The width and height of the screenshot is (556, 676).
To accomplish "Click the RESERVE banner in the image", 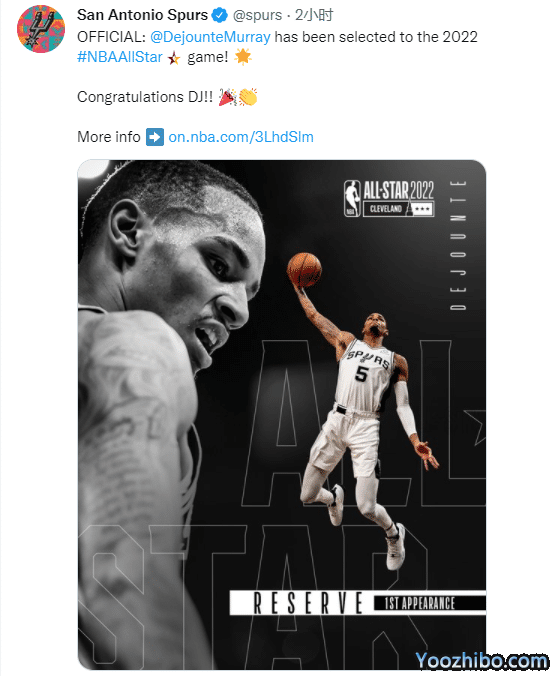I will tap(302, 603).
